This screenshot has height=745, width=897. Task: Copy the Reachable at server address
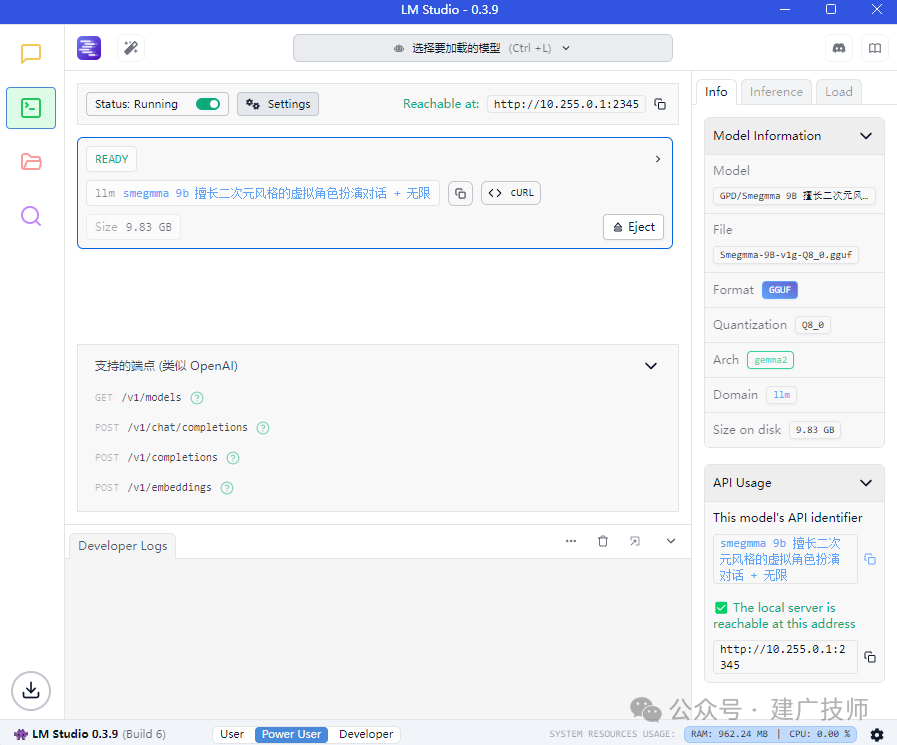pos(660,104)
